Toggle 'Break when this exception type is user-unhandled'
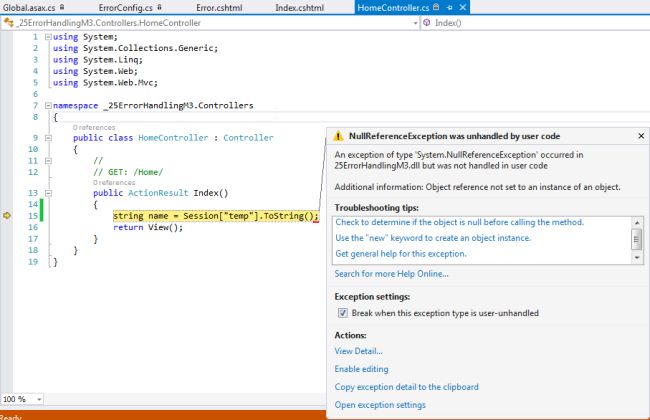 (x=342, y=313)
